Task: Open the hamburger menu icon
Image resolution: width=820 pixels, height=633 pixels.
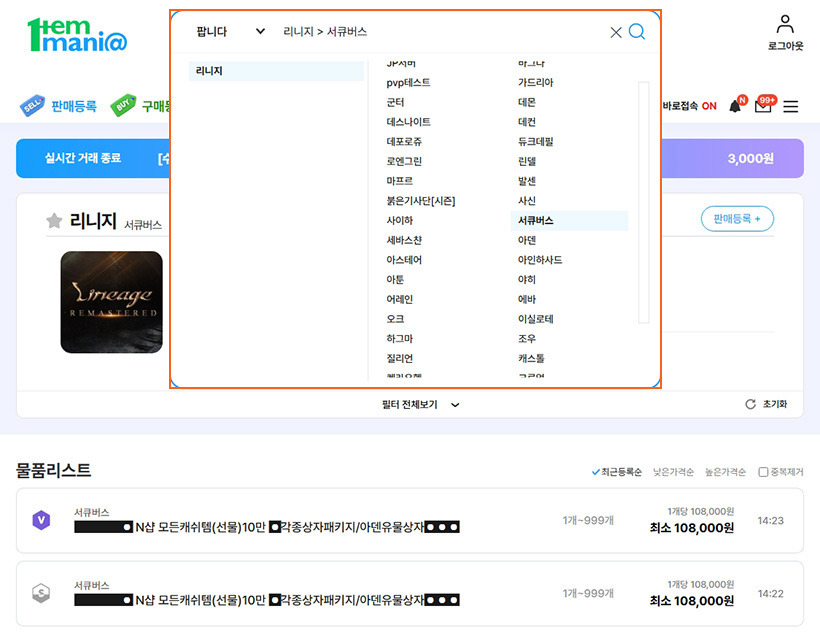Action: (x=791, y=106)
